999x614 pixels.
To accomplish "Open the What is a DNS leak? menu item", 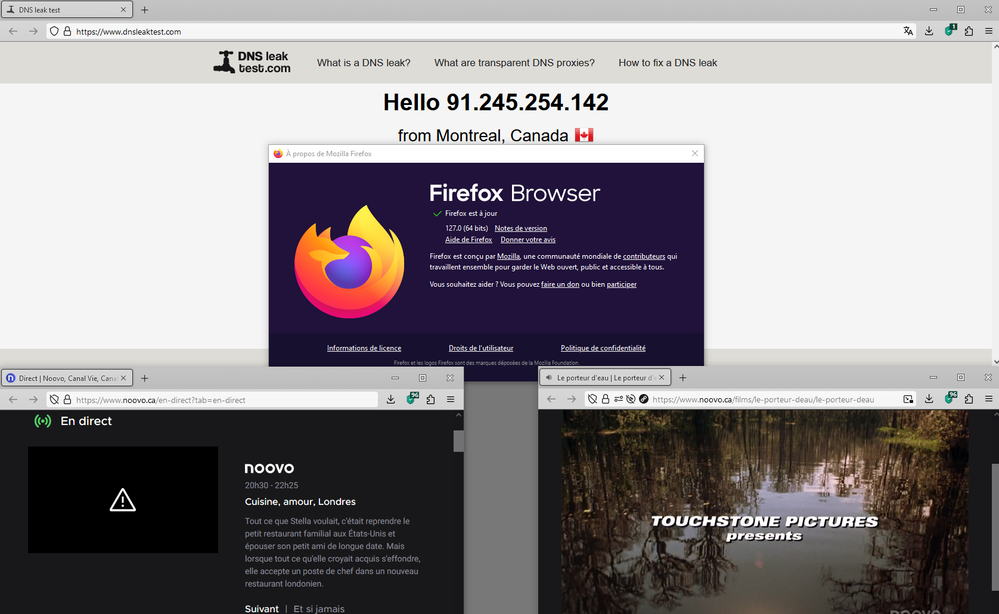I will point(364,62).
